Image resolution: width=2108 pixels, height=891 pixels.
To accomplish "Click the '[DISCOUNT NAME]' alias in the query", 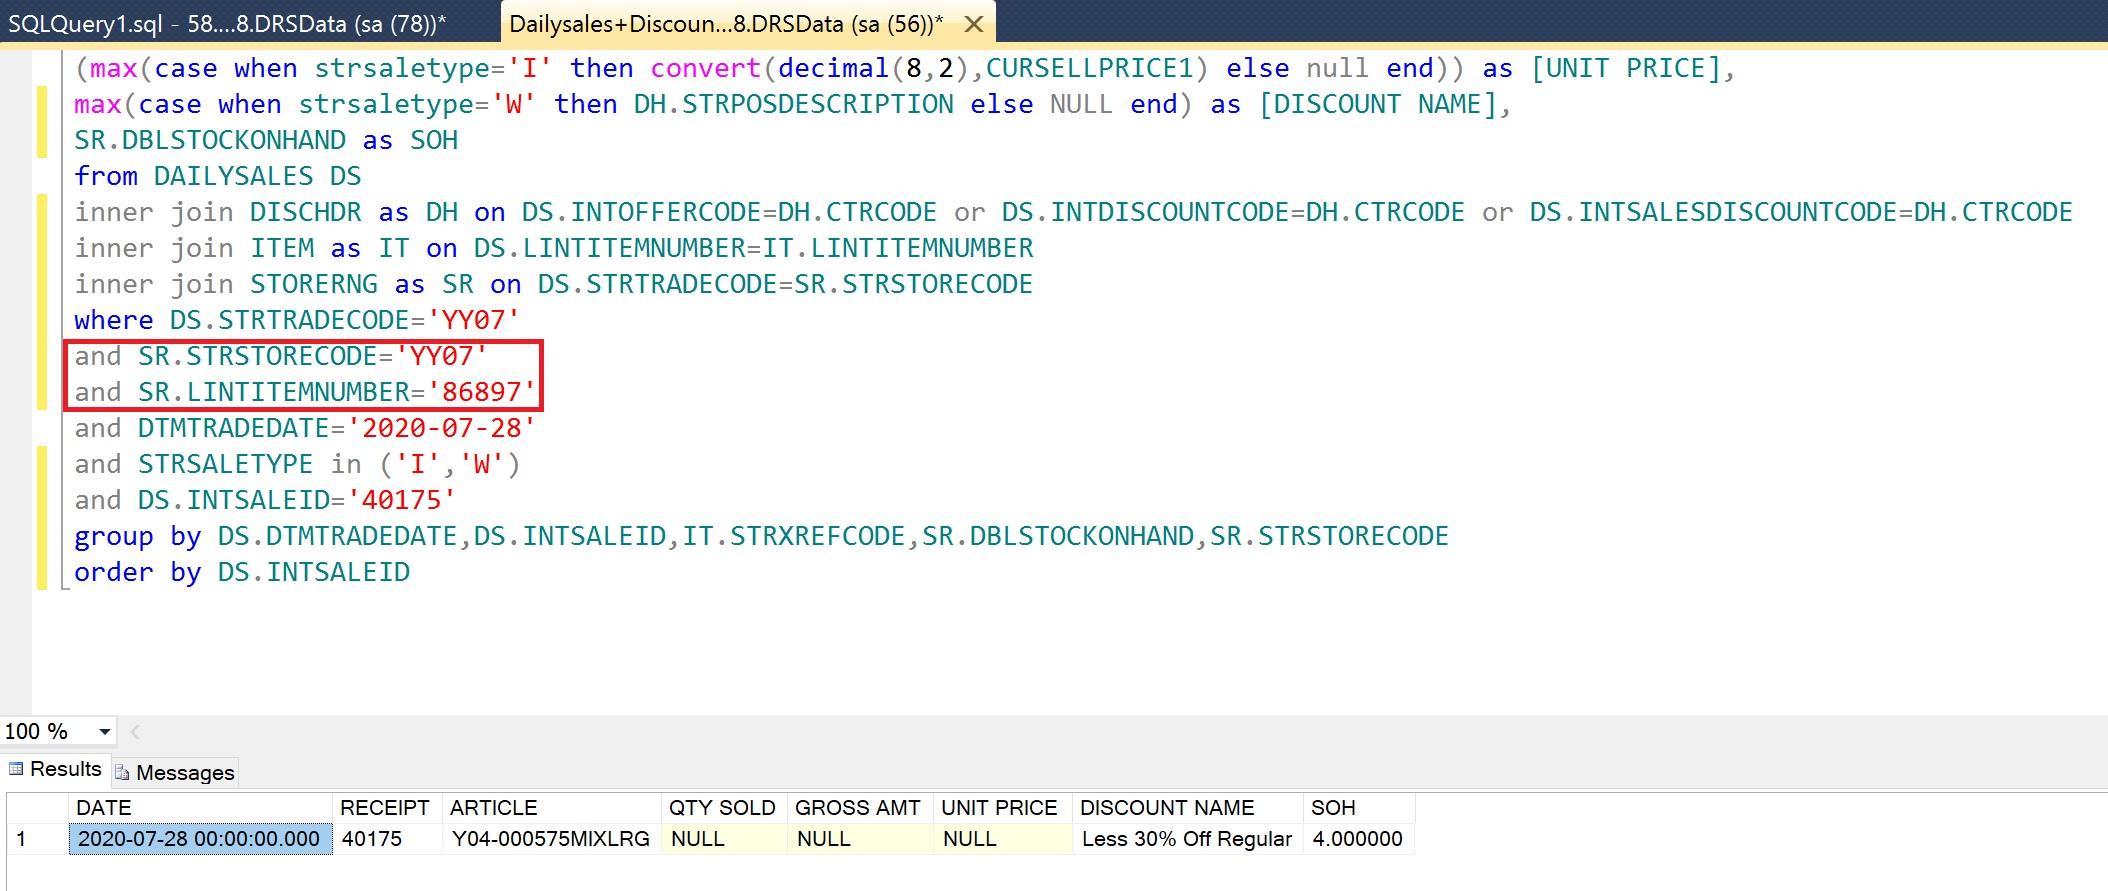I will (1377, 104).
